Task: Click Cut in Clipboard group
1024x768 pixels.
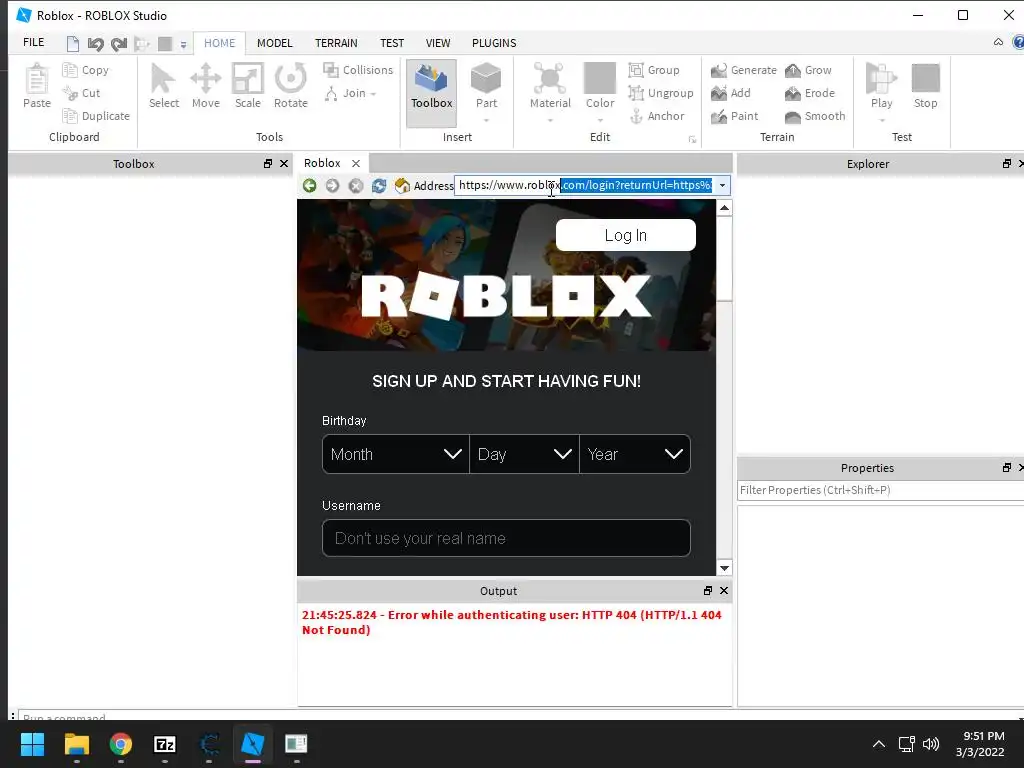Action: [82, 93]
